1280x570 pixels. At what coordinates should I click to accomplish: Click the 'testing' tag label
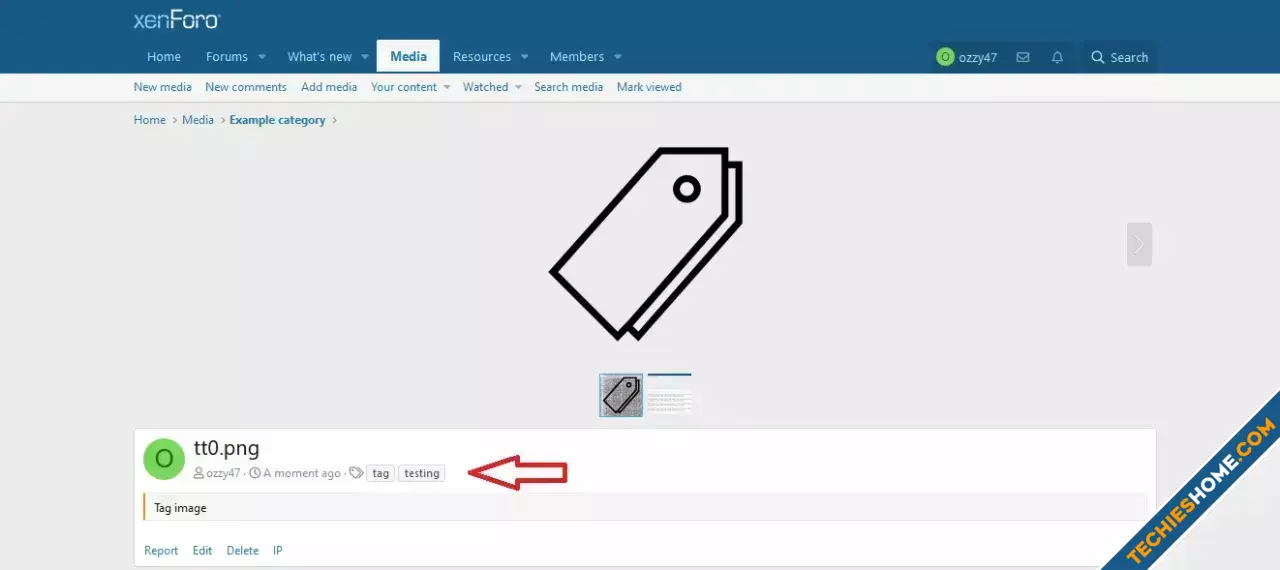click(x=422, y=474)
